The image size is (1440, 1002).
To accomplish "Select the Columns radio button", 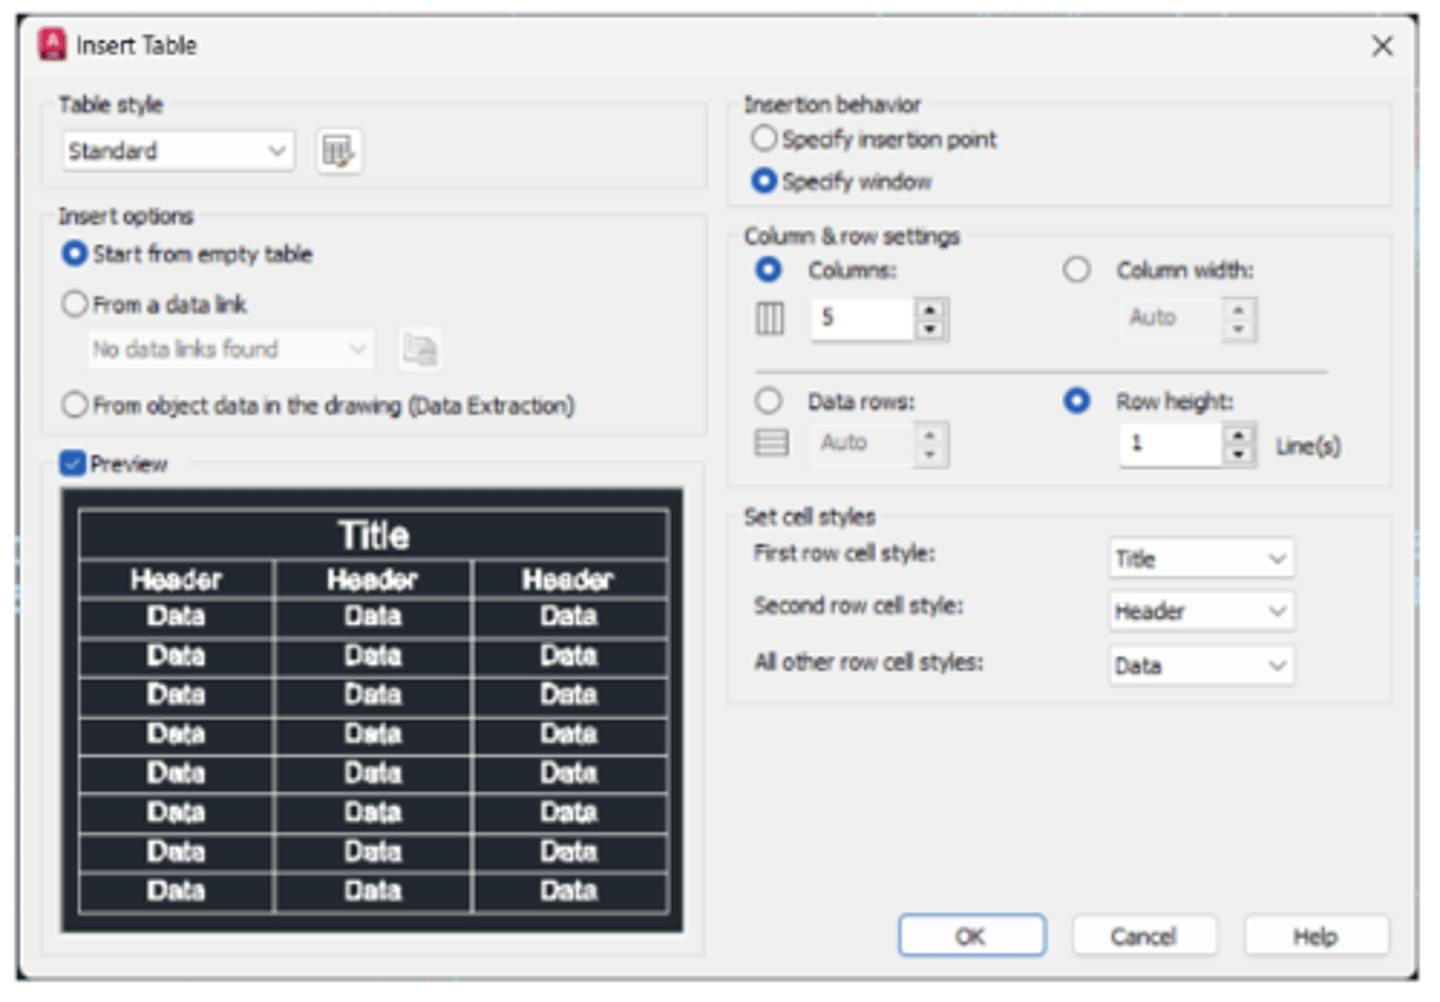I will (768, 270).
